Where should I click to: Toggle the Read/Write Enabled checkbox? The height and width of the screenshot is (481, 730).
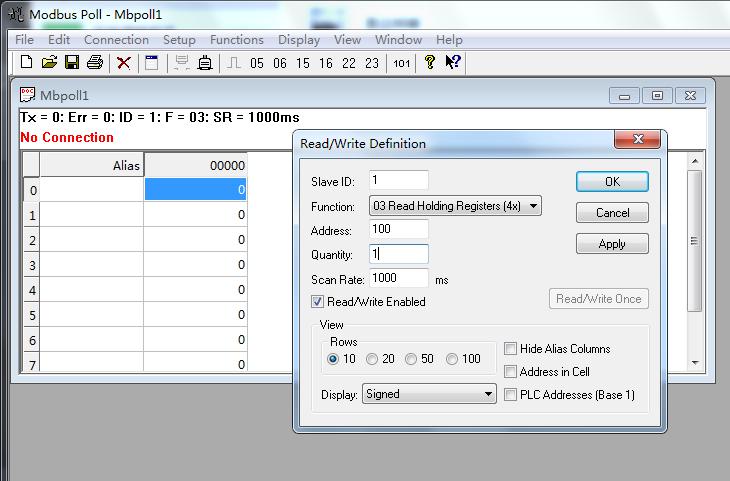coord(318,301)
